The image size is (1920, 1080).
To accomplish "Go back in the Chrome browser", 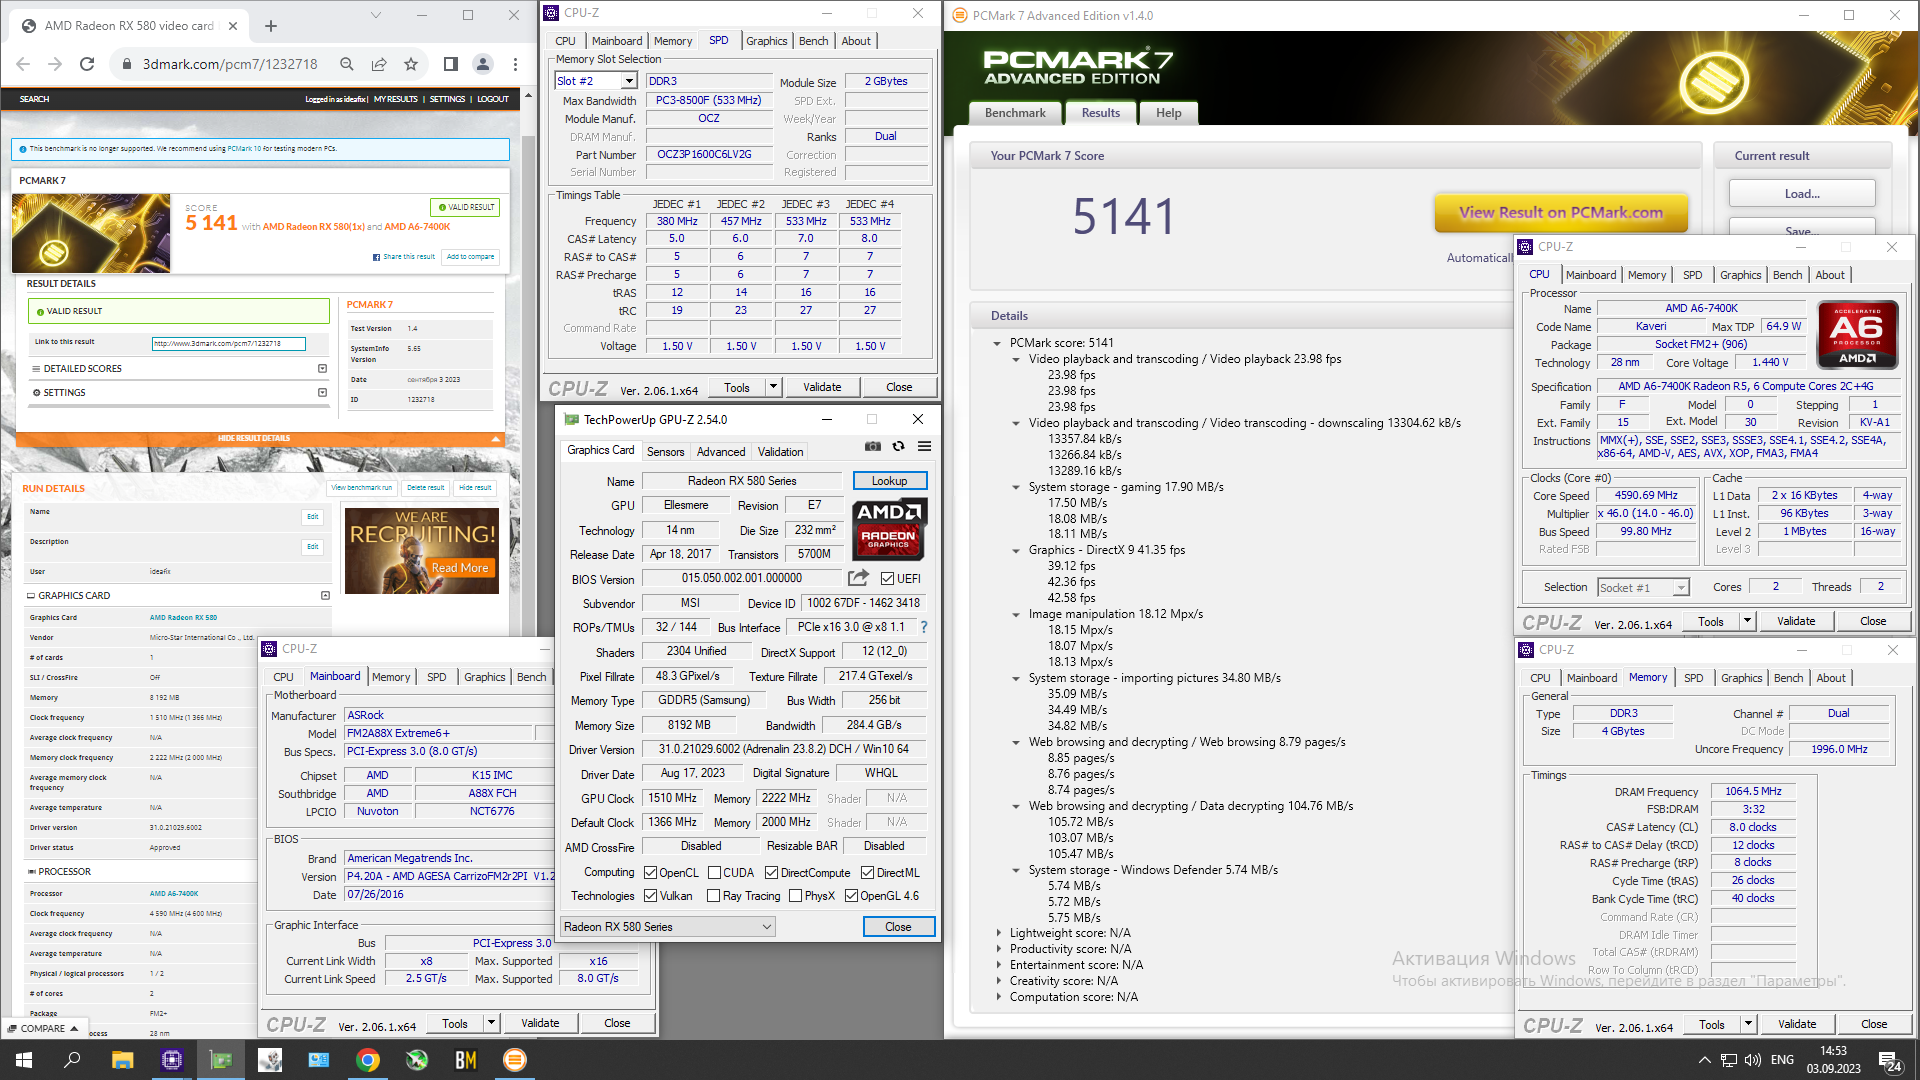I will click(23, 64).
